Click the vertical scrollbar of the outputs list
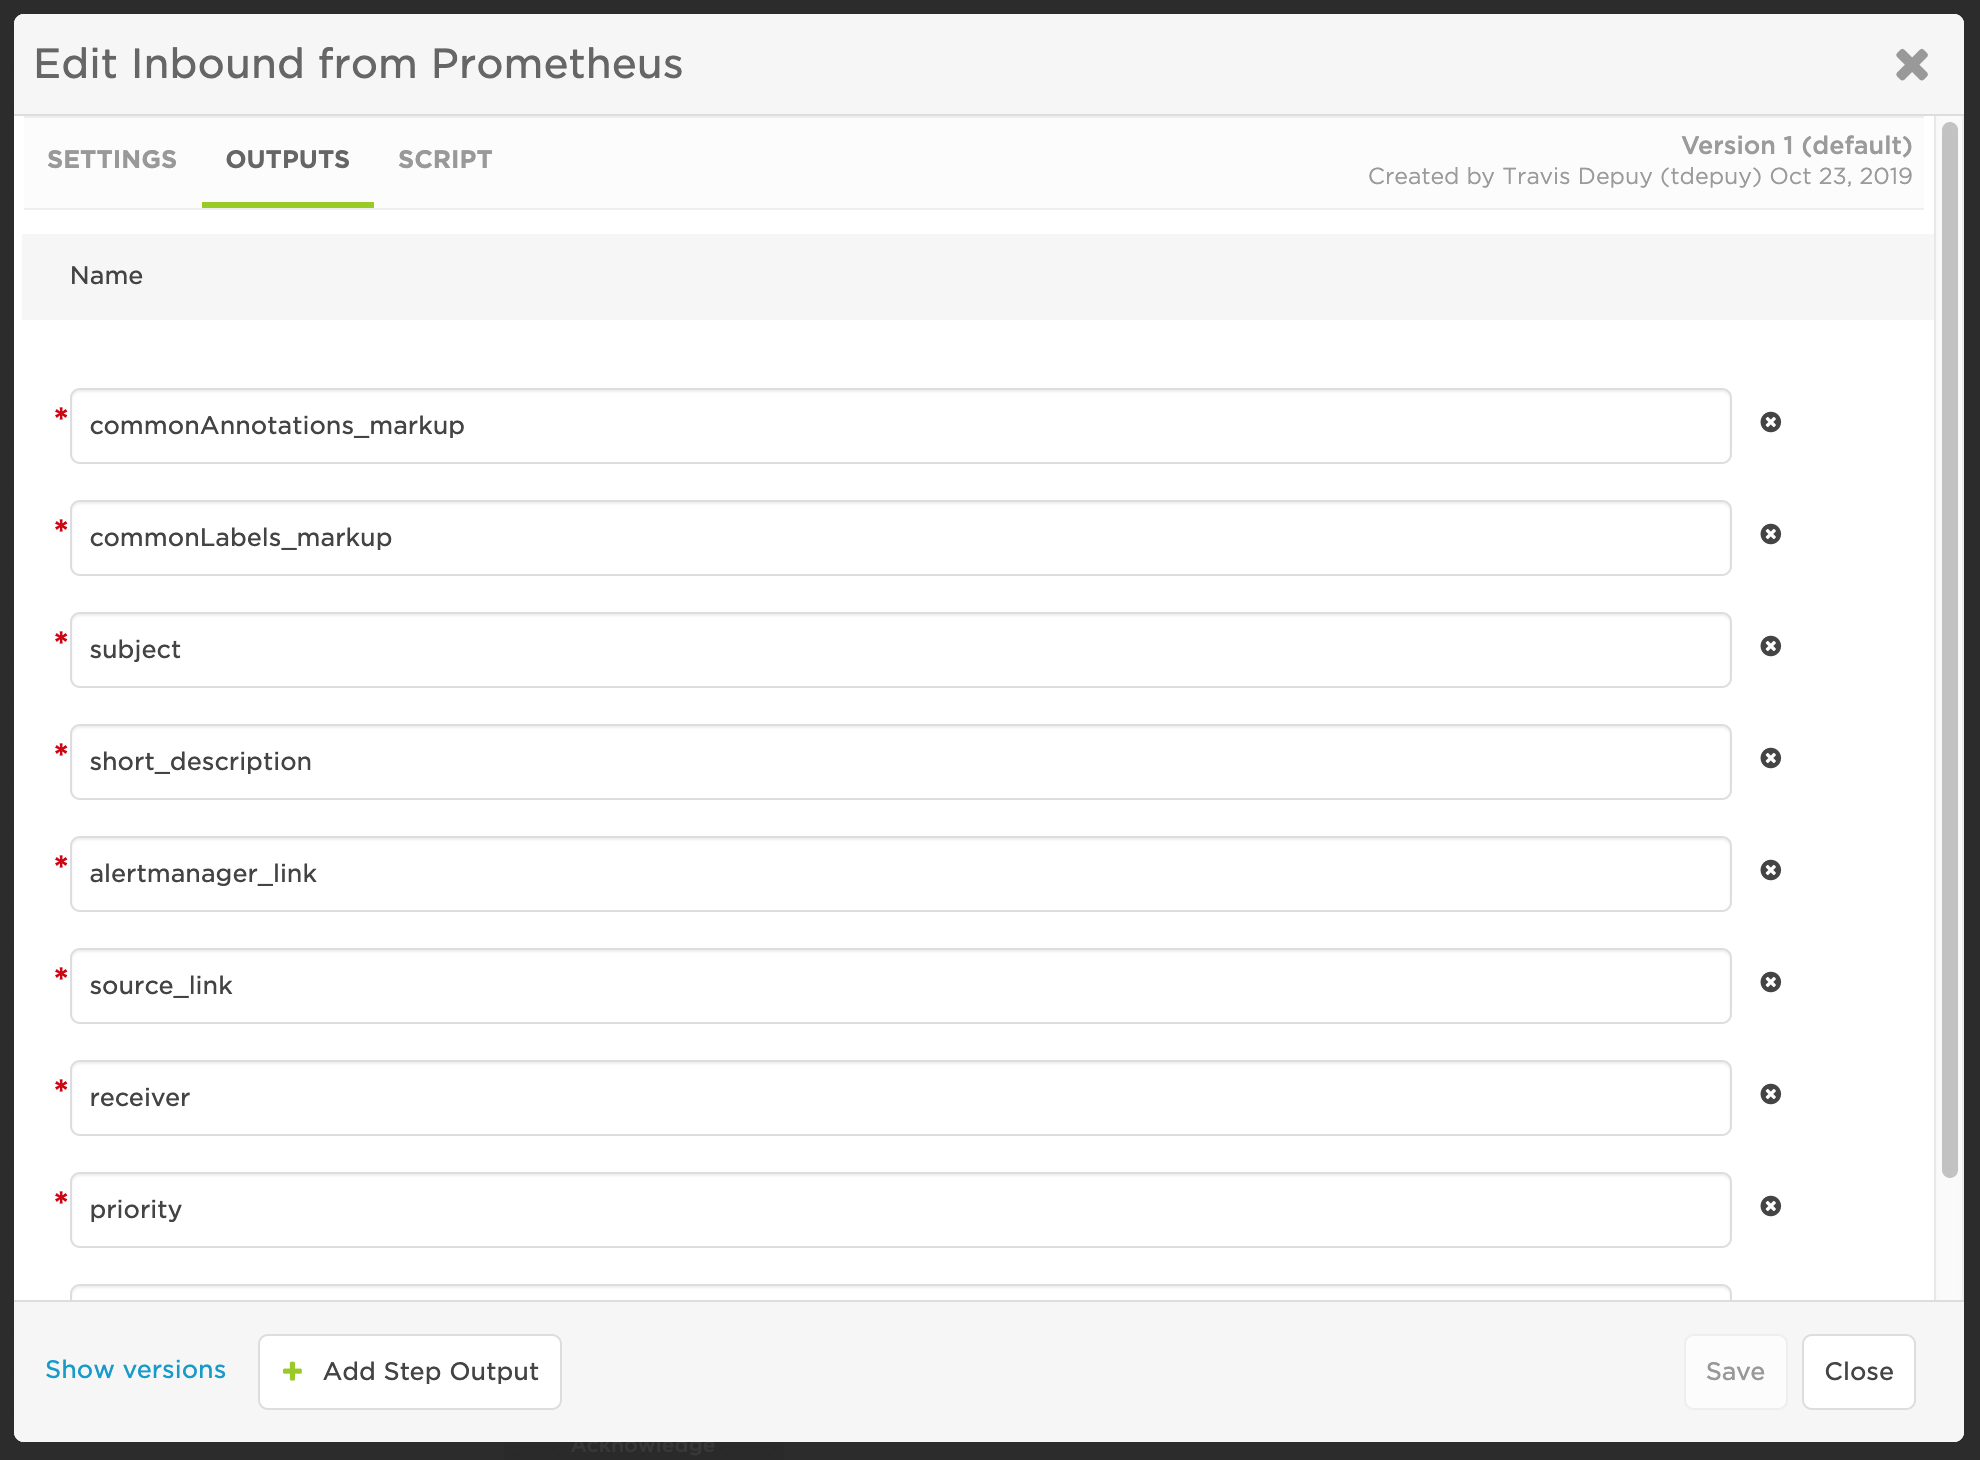 pyautogui.click(x=1949, y=650)
